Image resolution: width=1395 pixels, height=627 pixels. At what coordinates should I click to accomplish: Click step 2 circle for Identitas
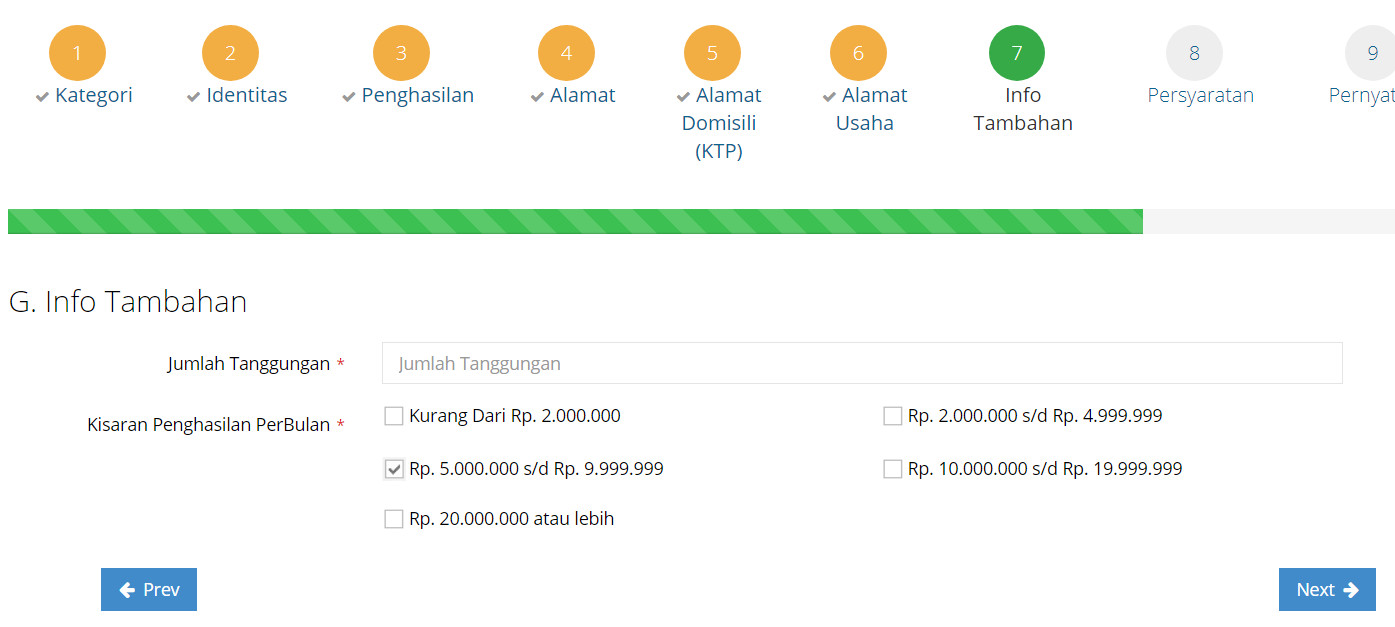[230, 53]
